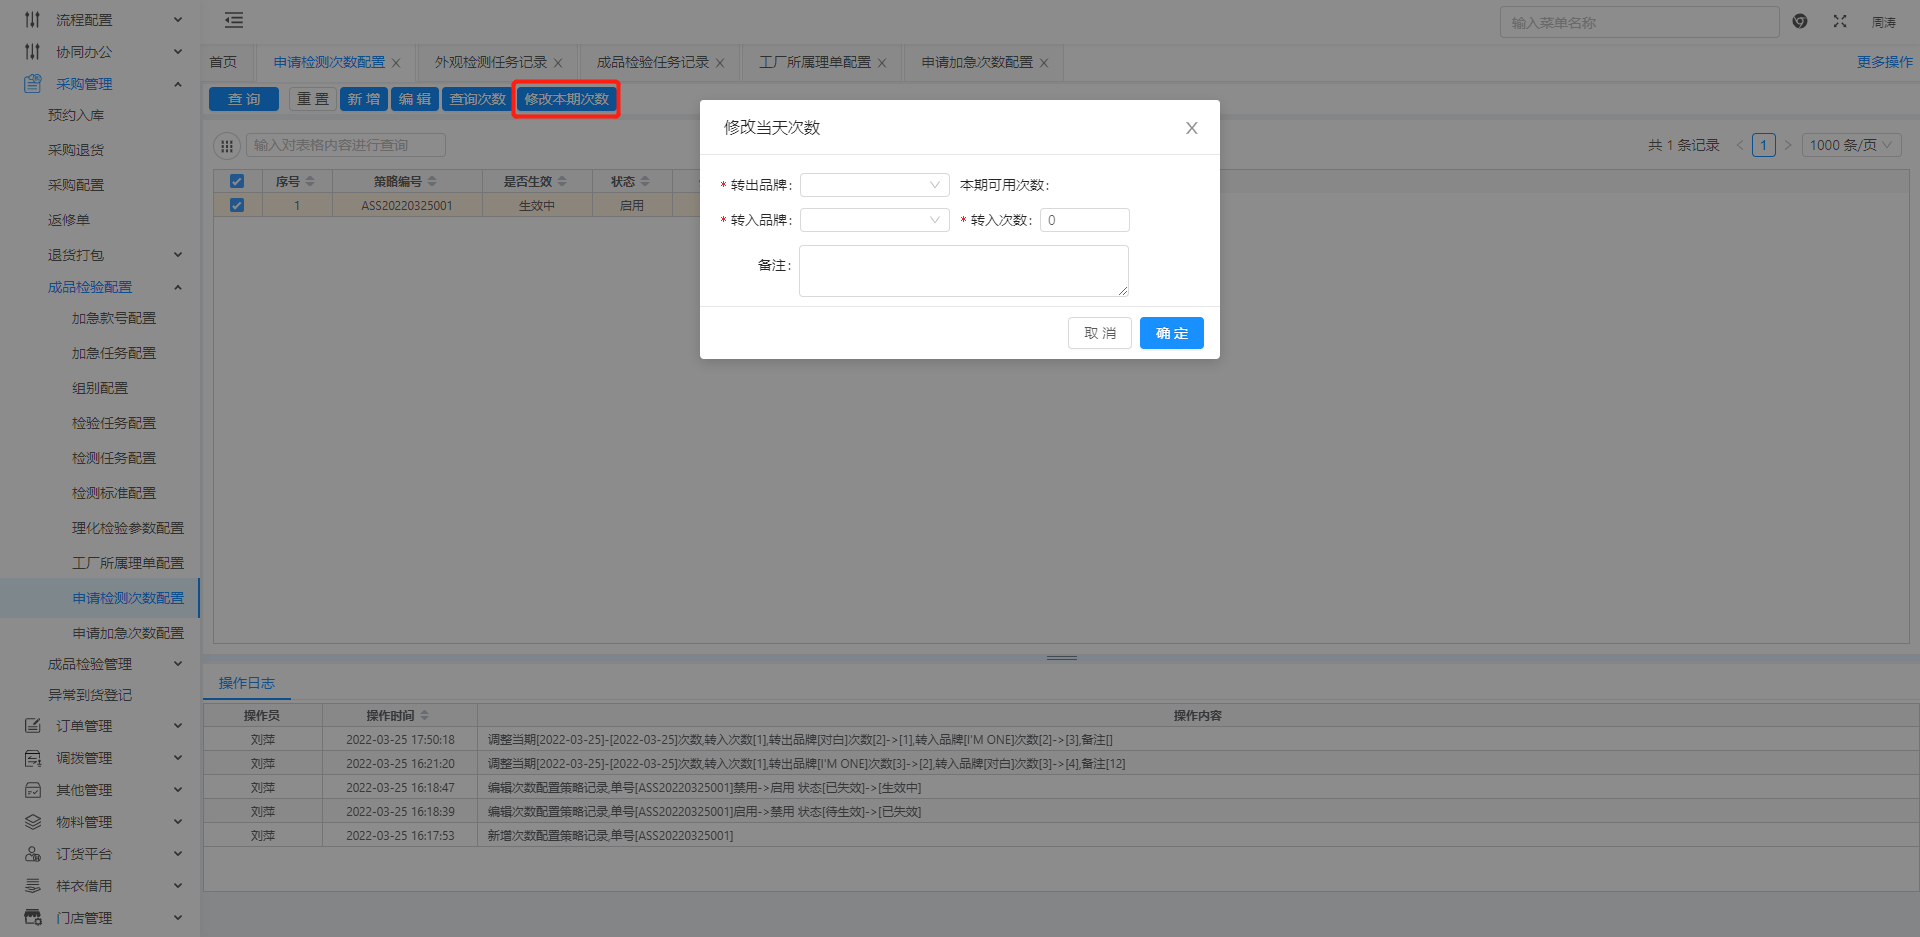Click the 确定 button in dialog
This screenshot has height=937, width=1920.
pyautogui.click(x=1171, y=333)
